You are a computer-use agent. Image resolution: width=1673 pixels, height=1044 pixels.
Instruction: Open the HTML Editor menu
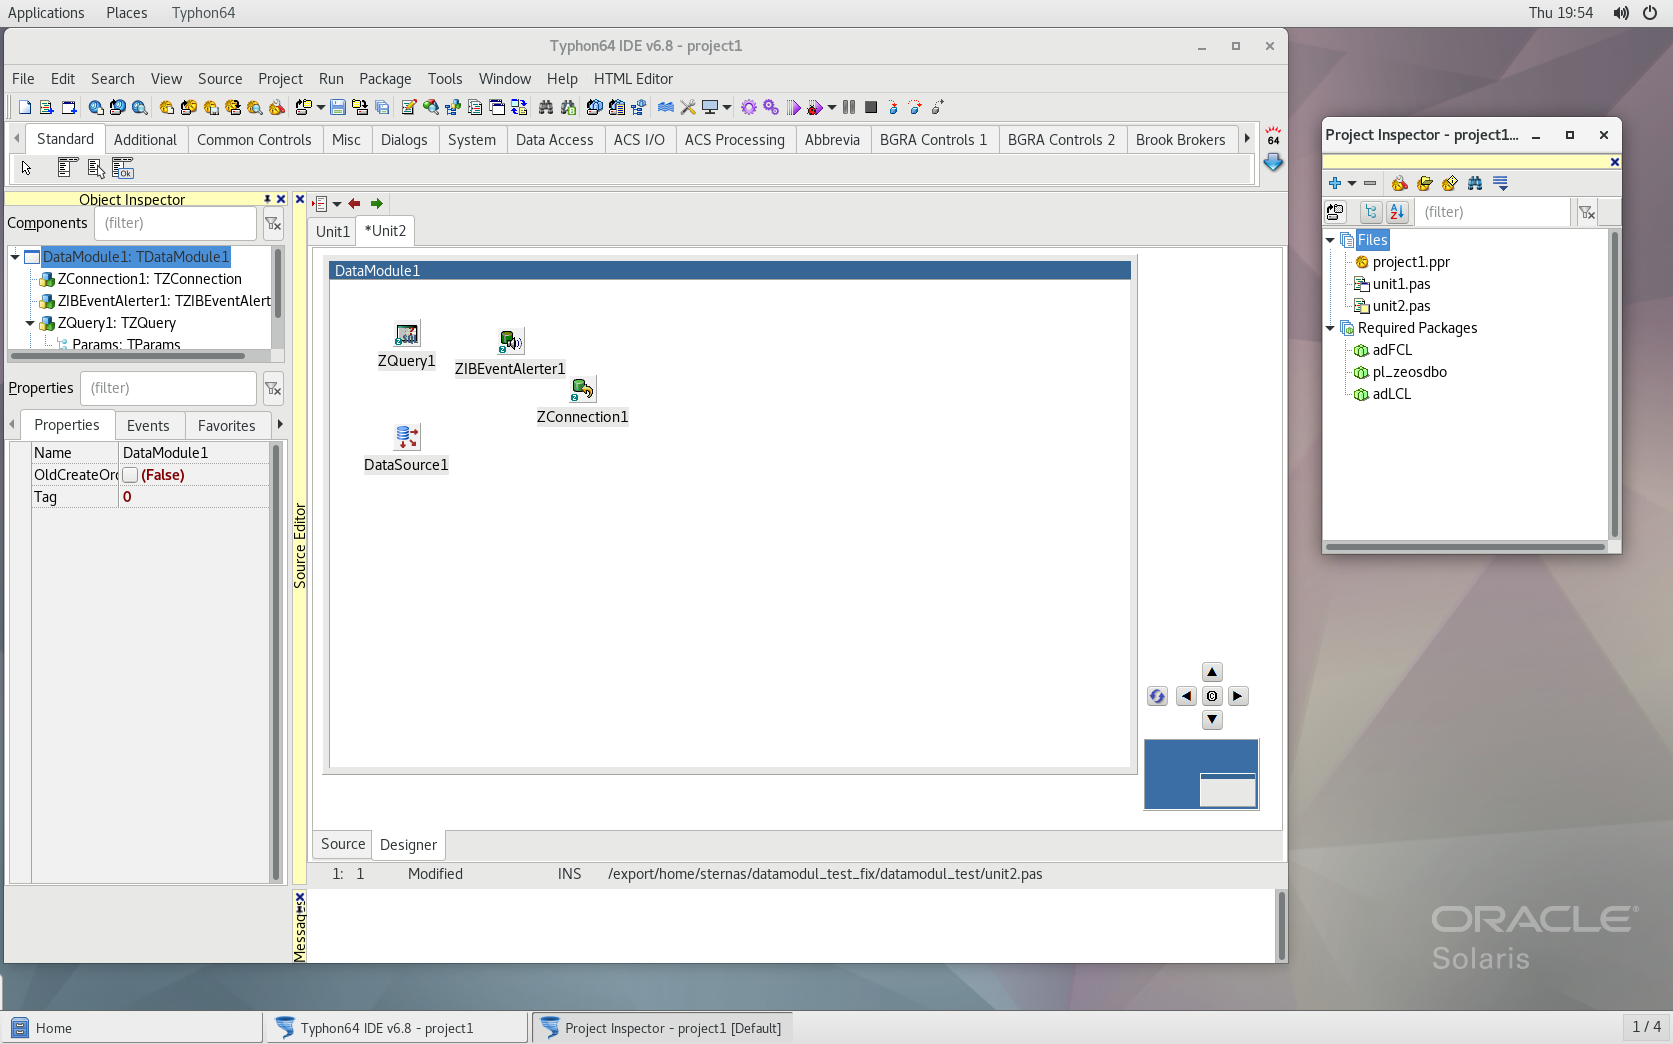pos(633,79)
